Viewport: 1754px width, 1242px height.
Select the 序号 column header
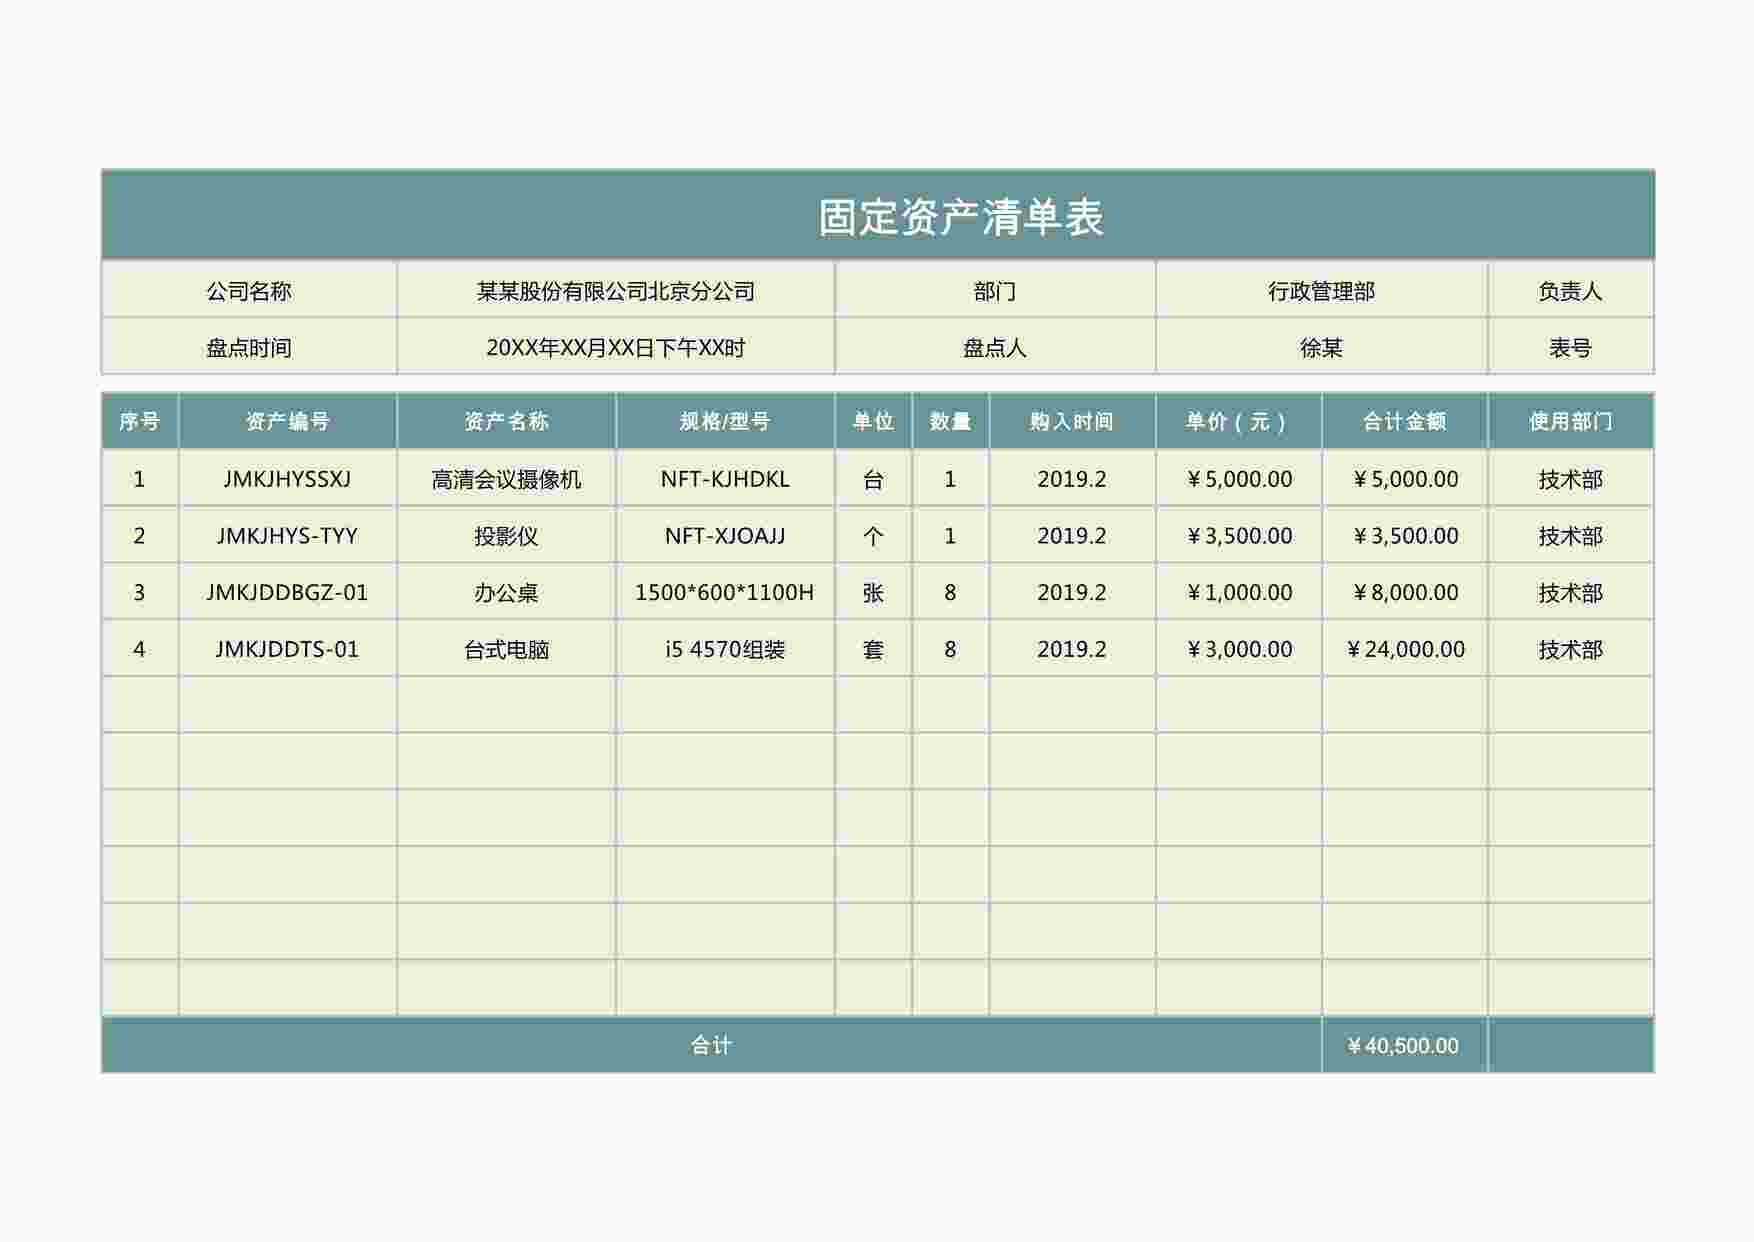coord(140,421)
